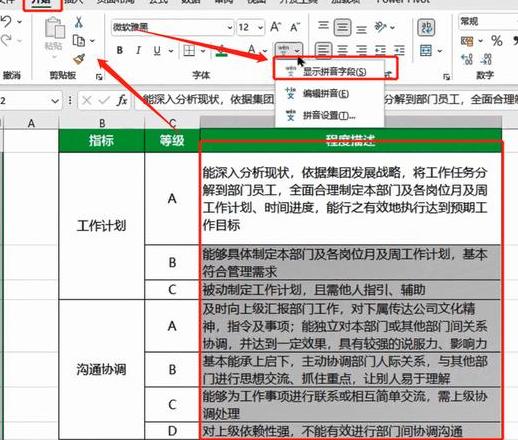Screen dimensions: 518x440
Task: Open the font name dropdown
Action: click(x=230, y=27)
